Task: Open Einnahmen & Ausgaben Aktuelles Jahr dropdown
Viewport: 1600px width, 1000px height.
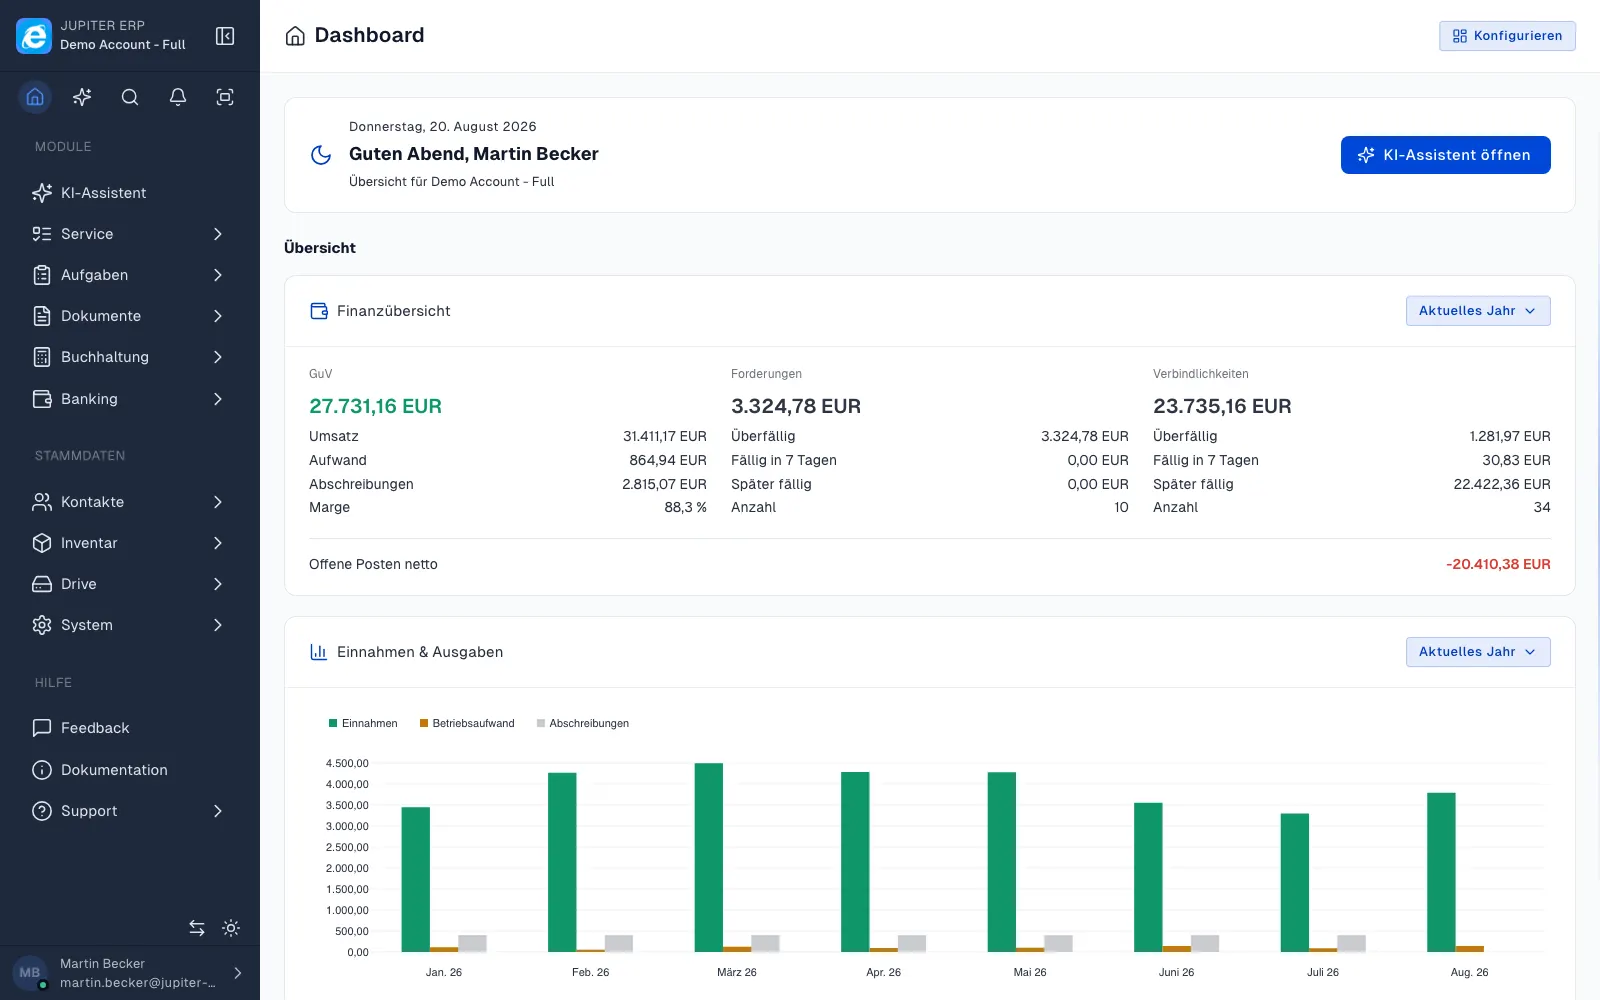Action: click(1478, 652)
